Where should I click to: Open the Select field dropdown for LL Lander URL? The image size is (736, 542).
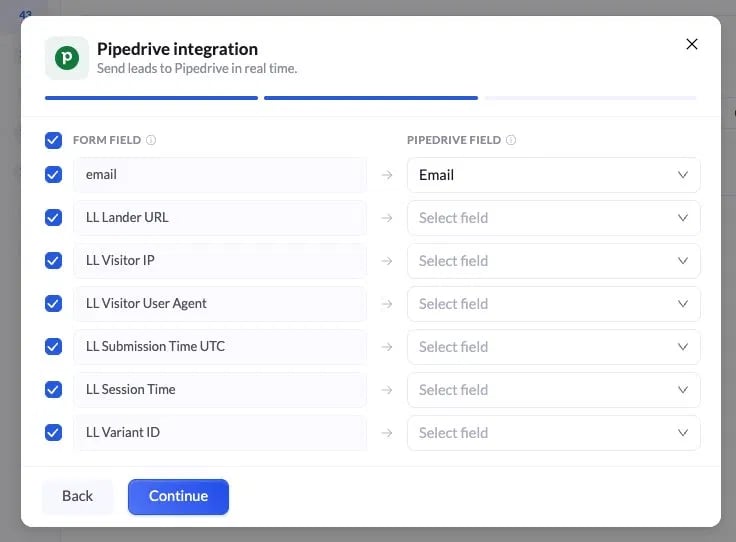click(553, 218)
